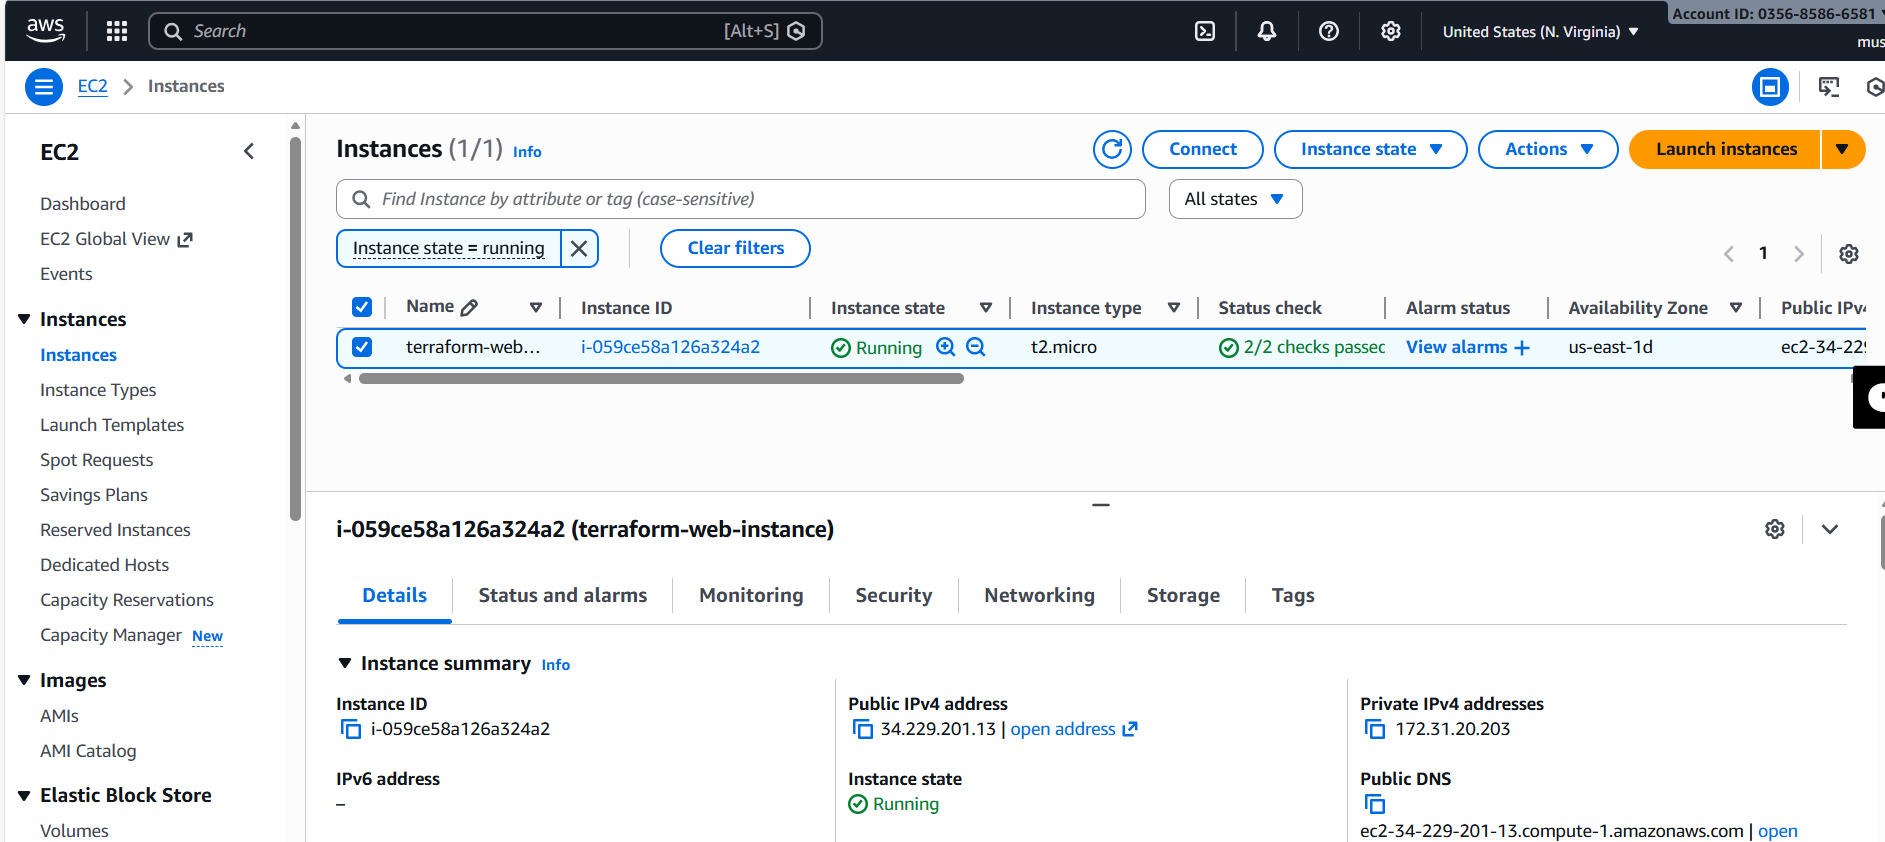Remove the Instance state running filter
The width and height of the screenshot is (1885, 842).
click(579, 248)
